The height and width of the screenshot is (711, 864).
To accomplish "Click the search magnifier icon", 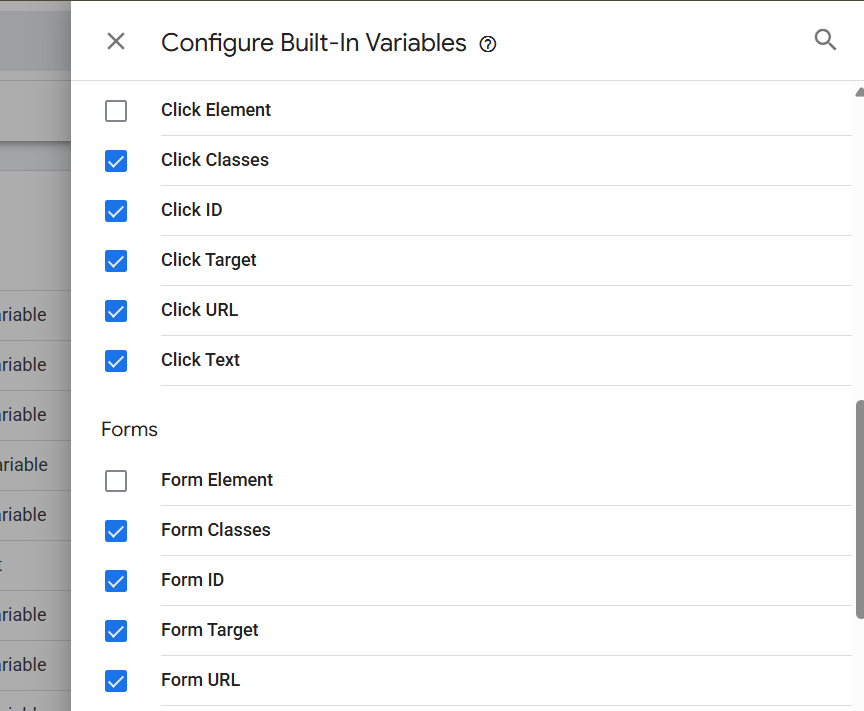I will [x=825, y=40].
